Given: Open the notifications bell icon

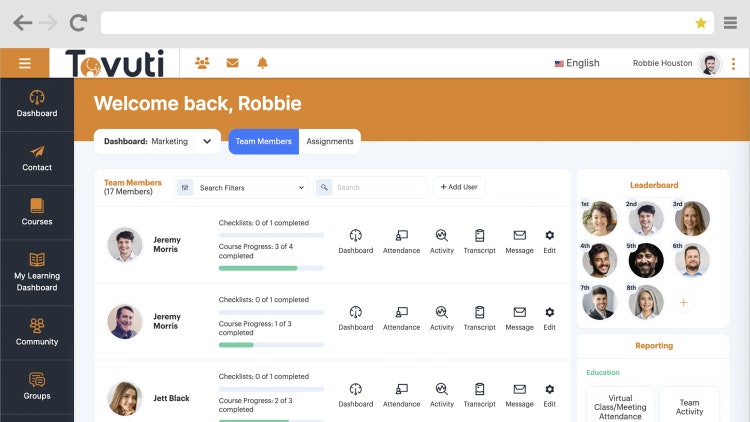Looking at the screenshot, I should (262, 63).
